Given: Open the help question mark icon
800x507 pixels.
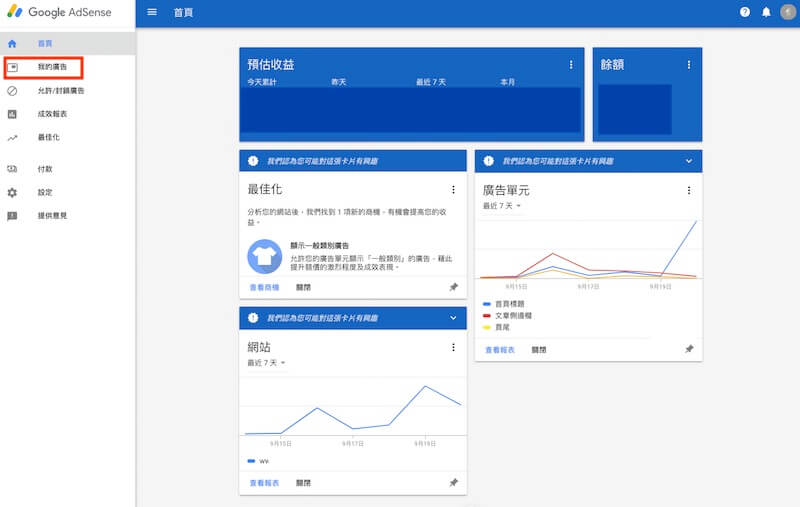Looking at the screenshot, I should [744, 12].
